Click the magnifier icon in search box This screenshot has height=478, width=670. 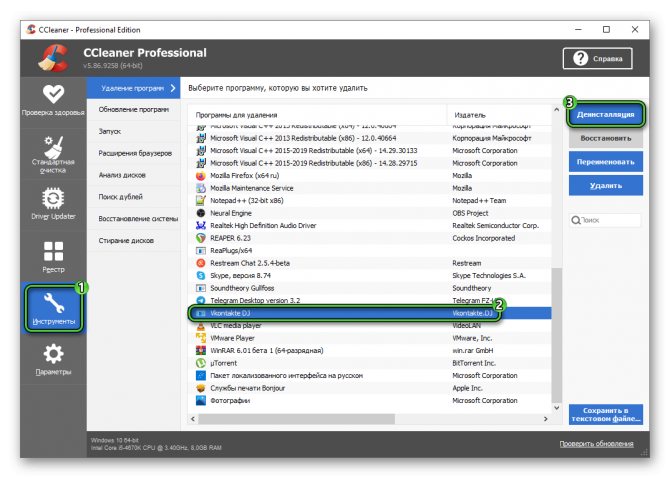(x=576, y=220)
